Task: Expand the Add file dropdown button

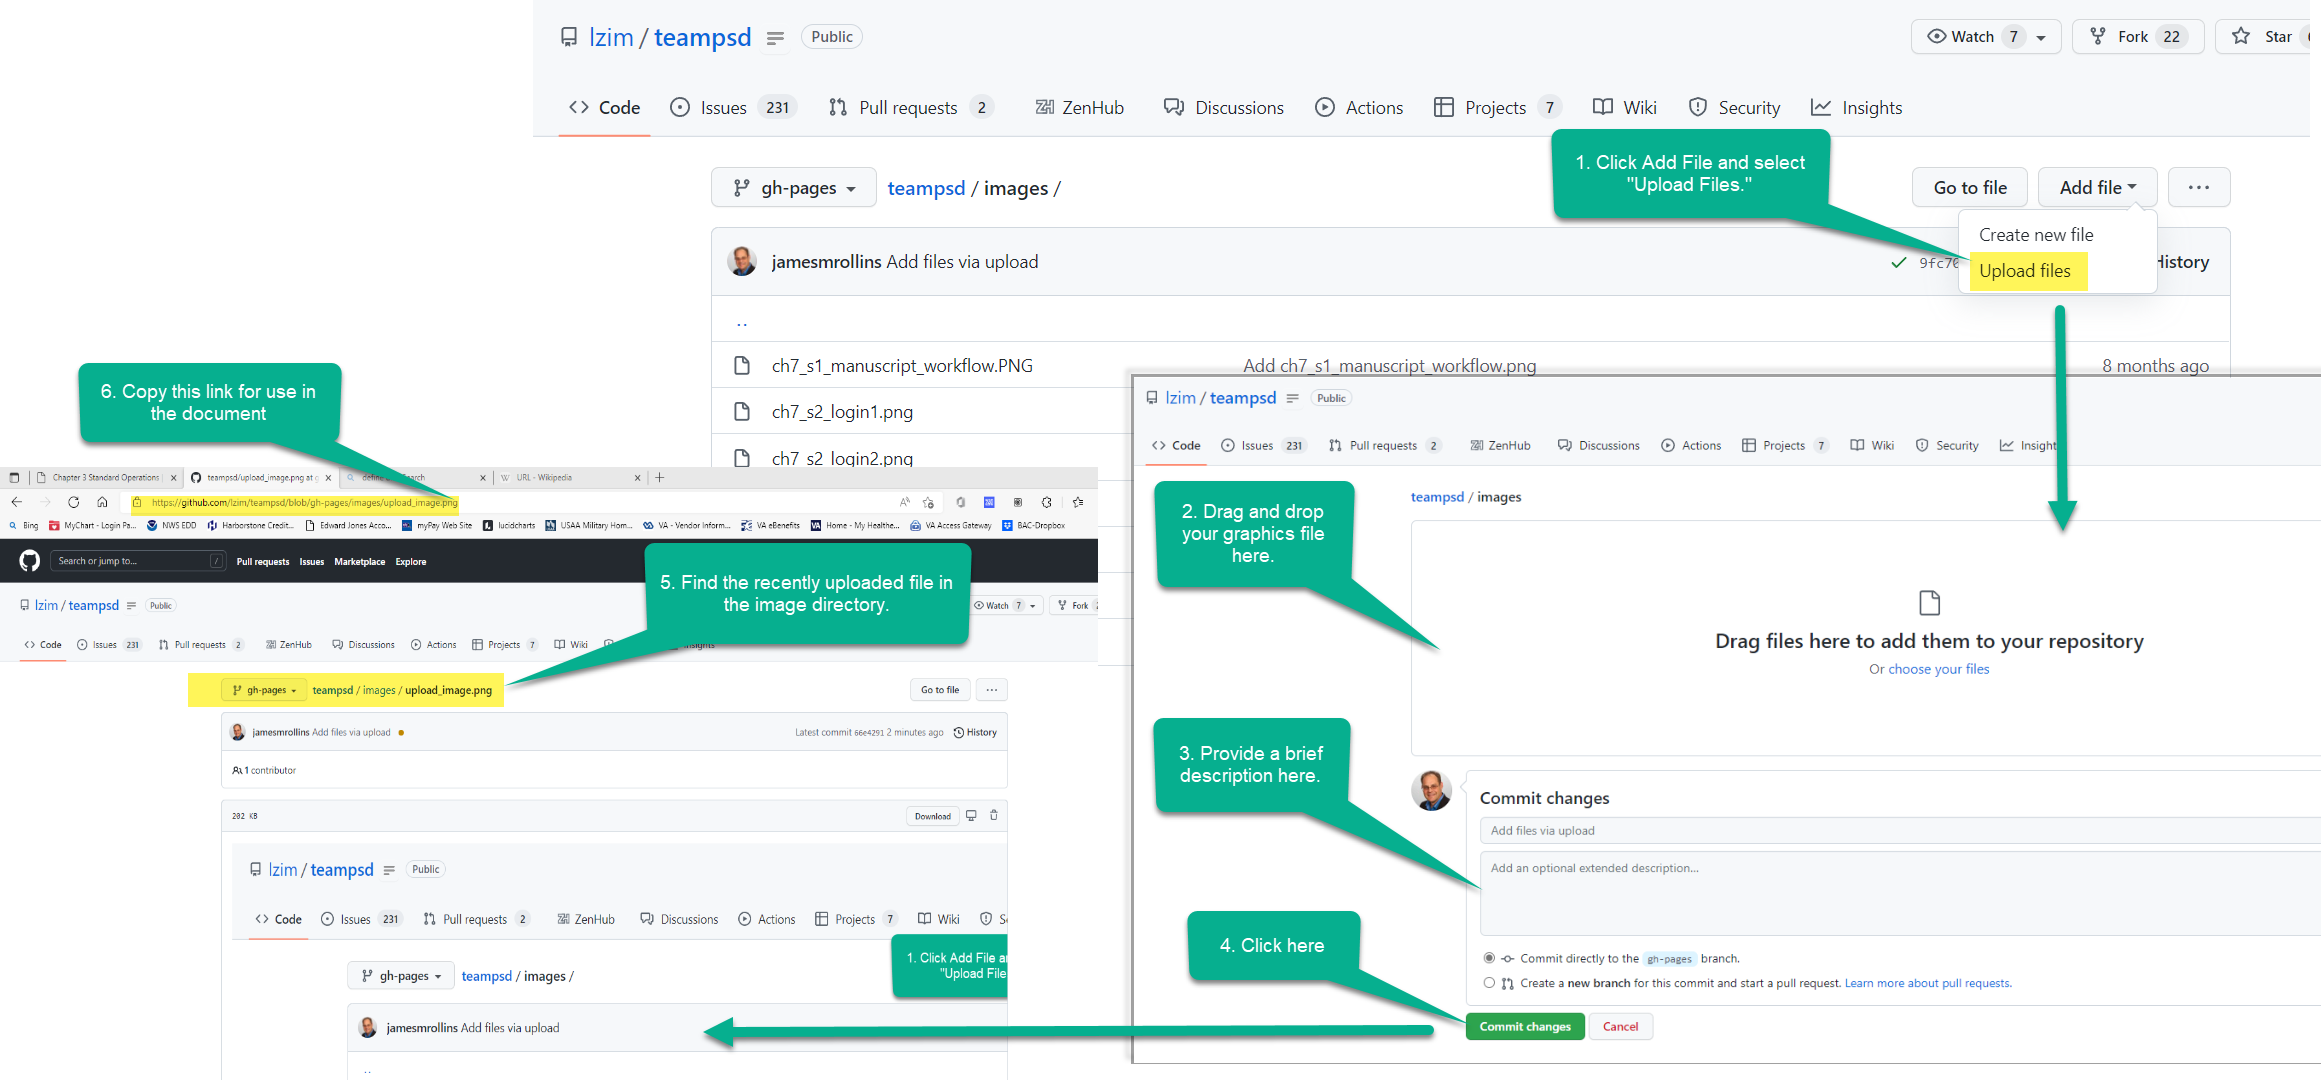Action: pos(2097,187)
